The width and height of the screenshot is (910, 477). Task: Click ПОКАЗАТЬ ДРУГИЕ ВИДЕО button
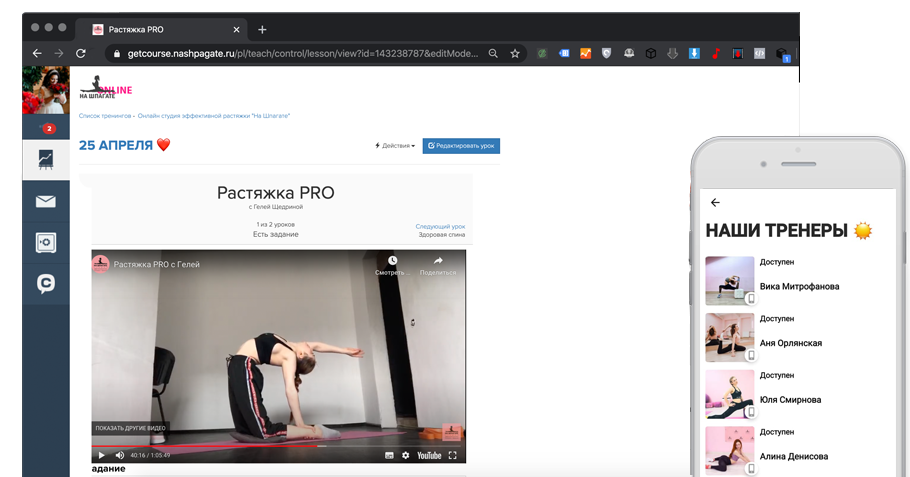coord(131,428)
